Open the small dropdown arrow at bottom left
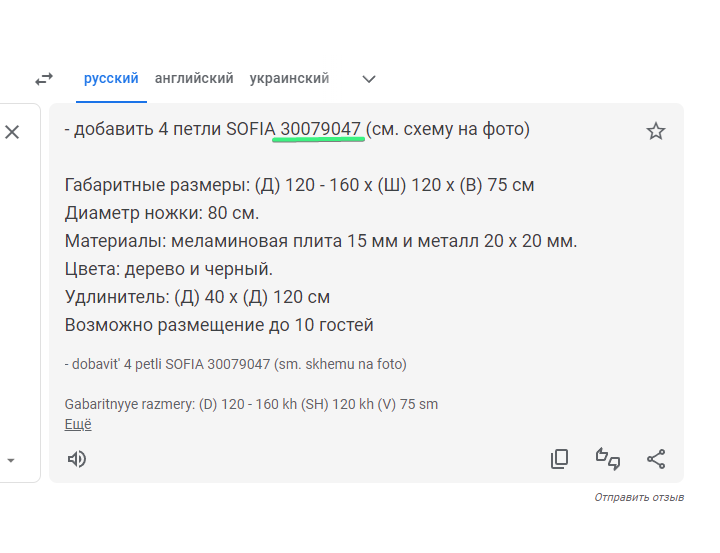 coord(11,461)
